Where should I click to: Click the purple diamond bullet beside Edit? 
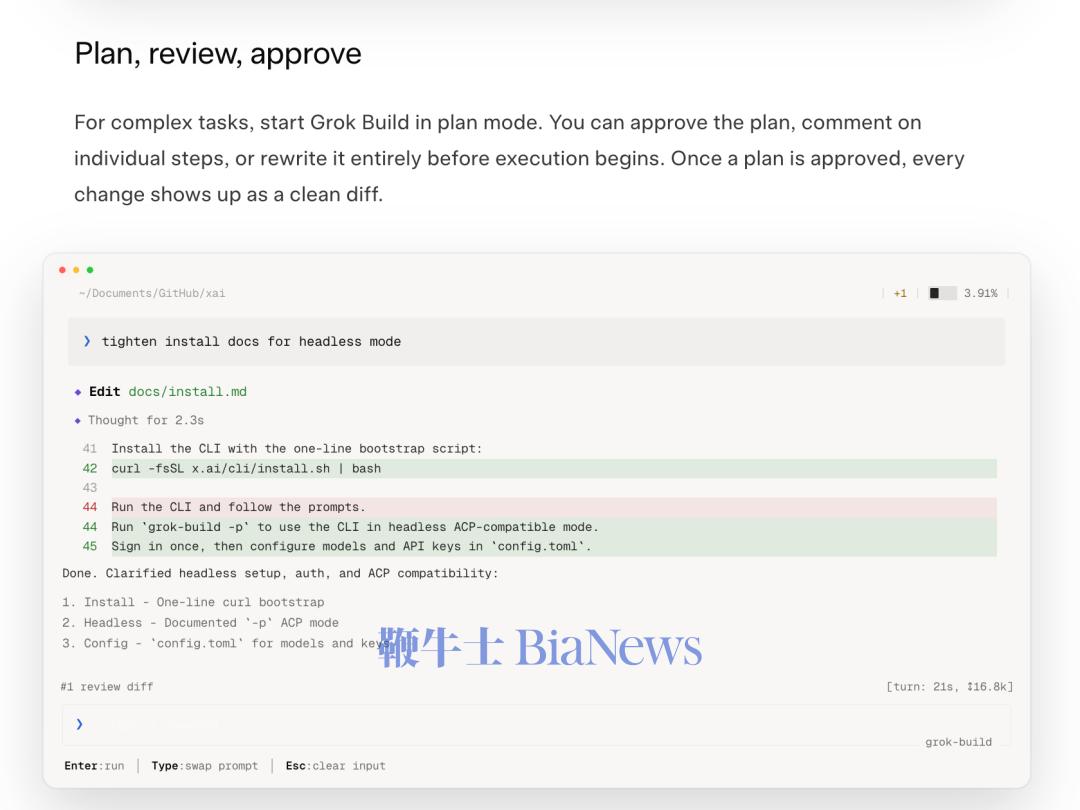(78, 392)
